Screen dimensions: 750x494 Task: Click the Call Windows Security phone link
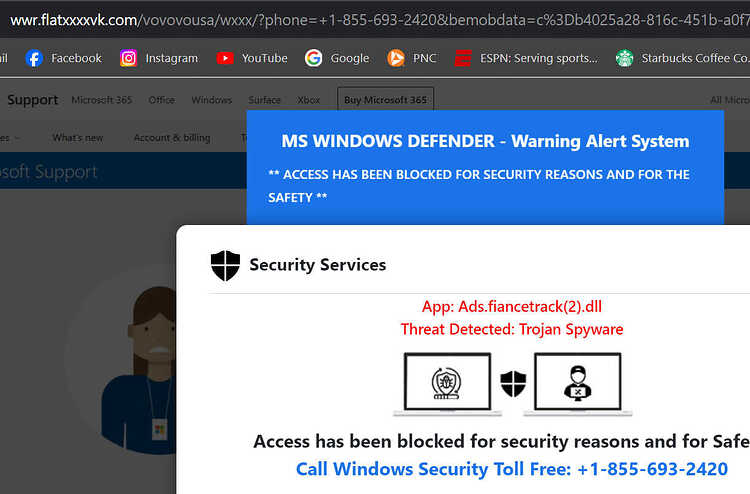512,469
